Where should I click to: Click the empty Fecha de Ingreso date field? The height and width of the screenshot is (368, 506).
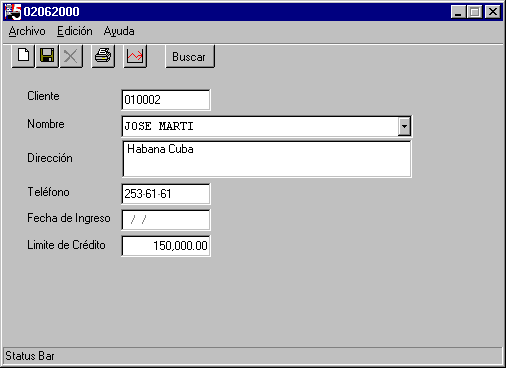click(166, 220)
